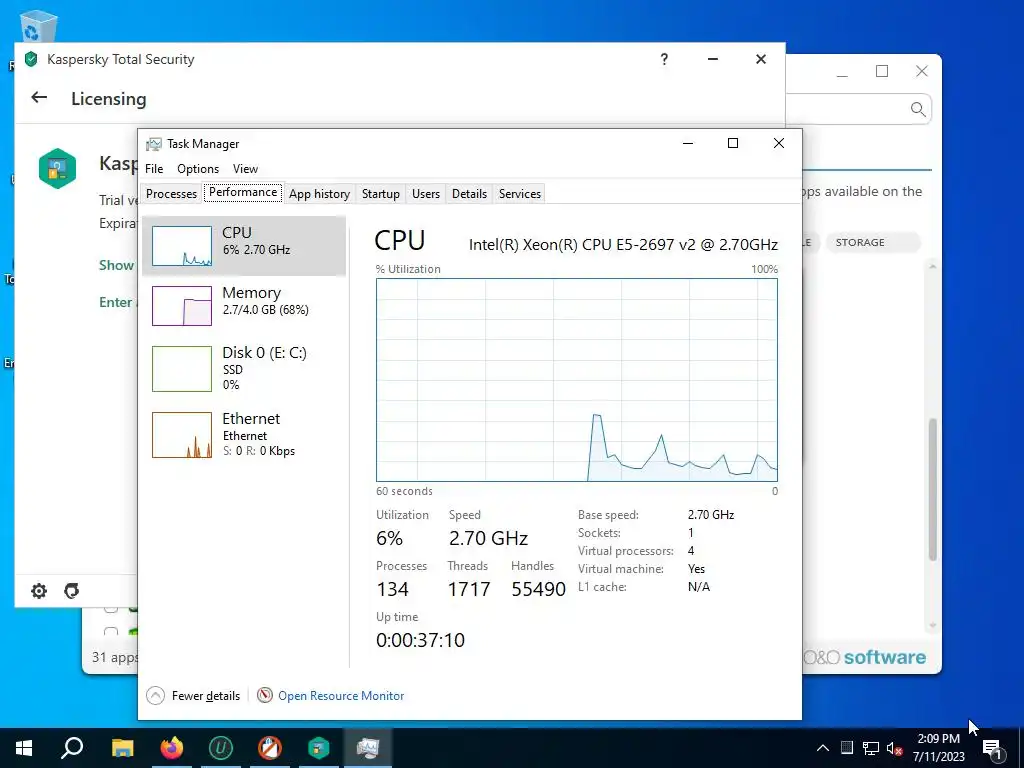The image size is (1024, 768).
Task: Open Kaspersky settings gear icon
Action: 39,591
